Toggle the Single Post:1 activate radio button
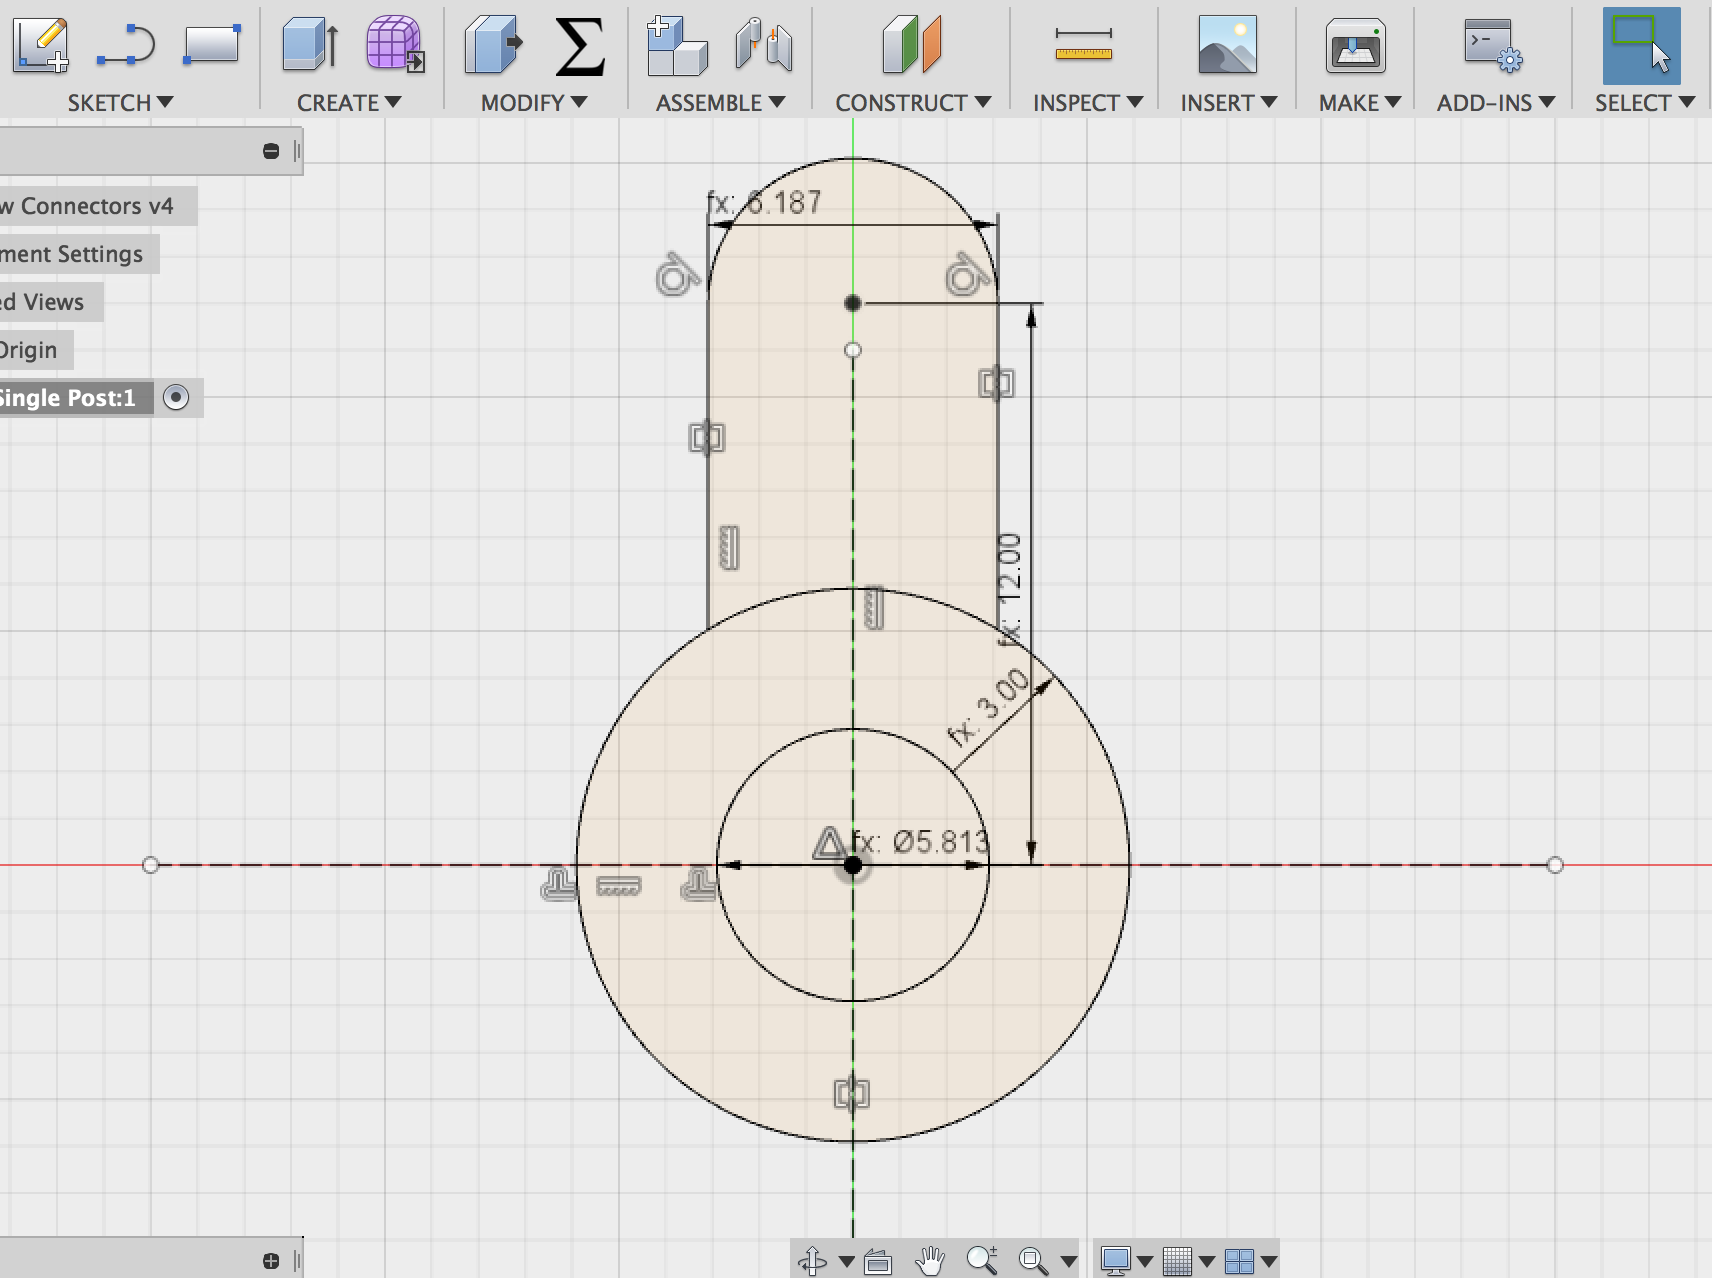Viewport: 1712px width, 1278px height. pyautogui.click(x=176, y=398)
